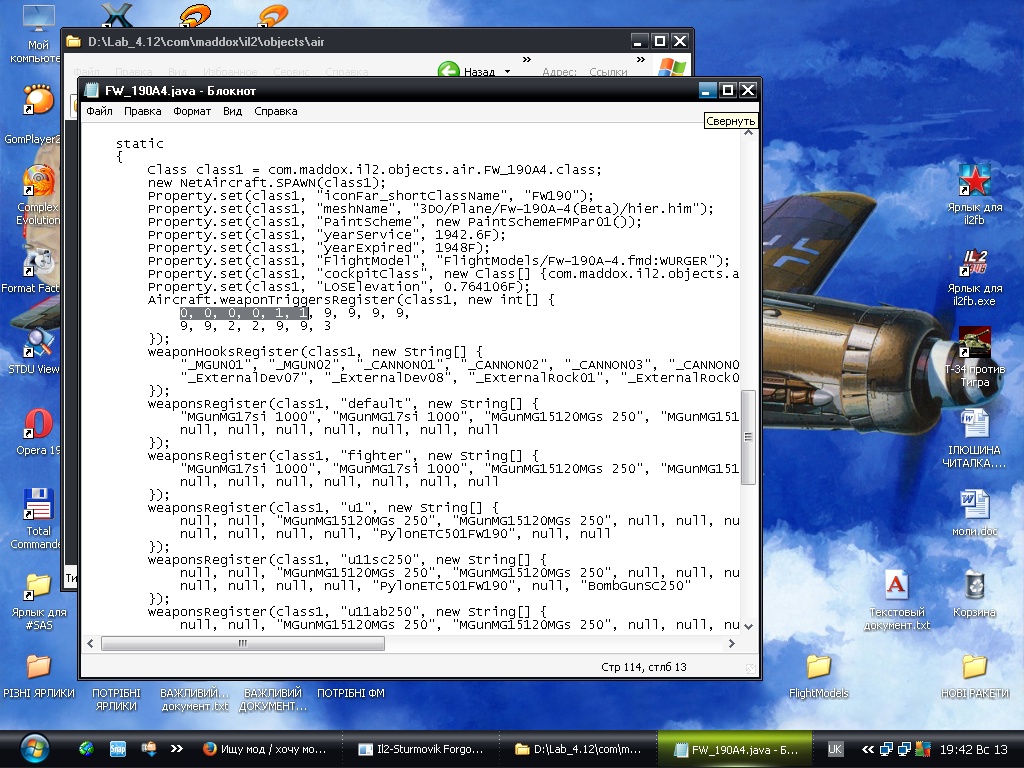Select the моли.doc Word document icon

[x=974, y=504]
